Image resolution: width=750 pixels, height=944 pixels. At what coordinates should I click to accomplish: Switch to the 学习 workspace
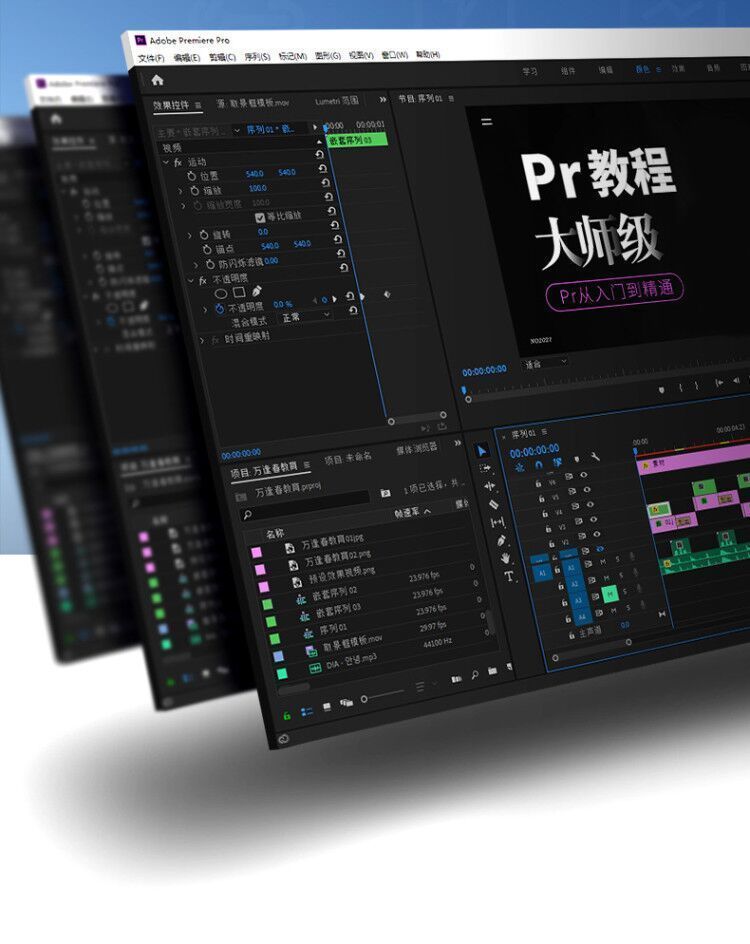(x=530, y=71)
